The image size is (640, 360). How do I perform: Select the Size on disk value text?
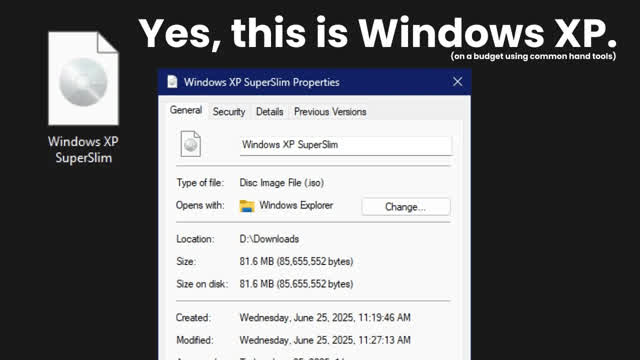point(296,284)
